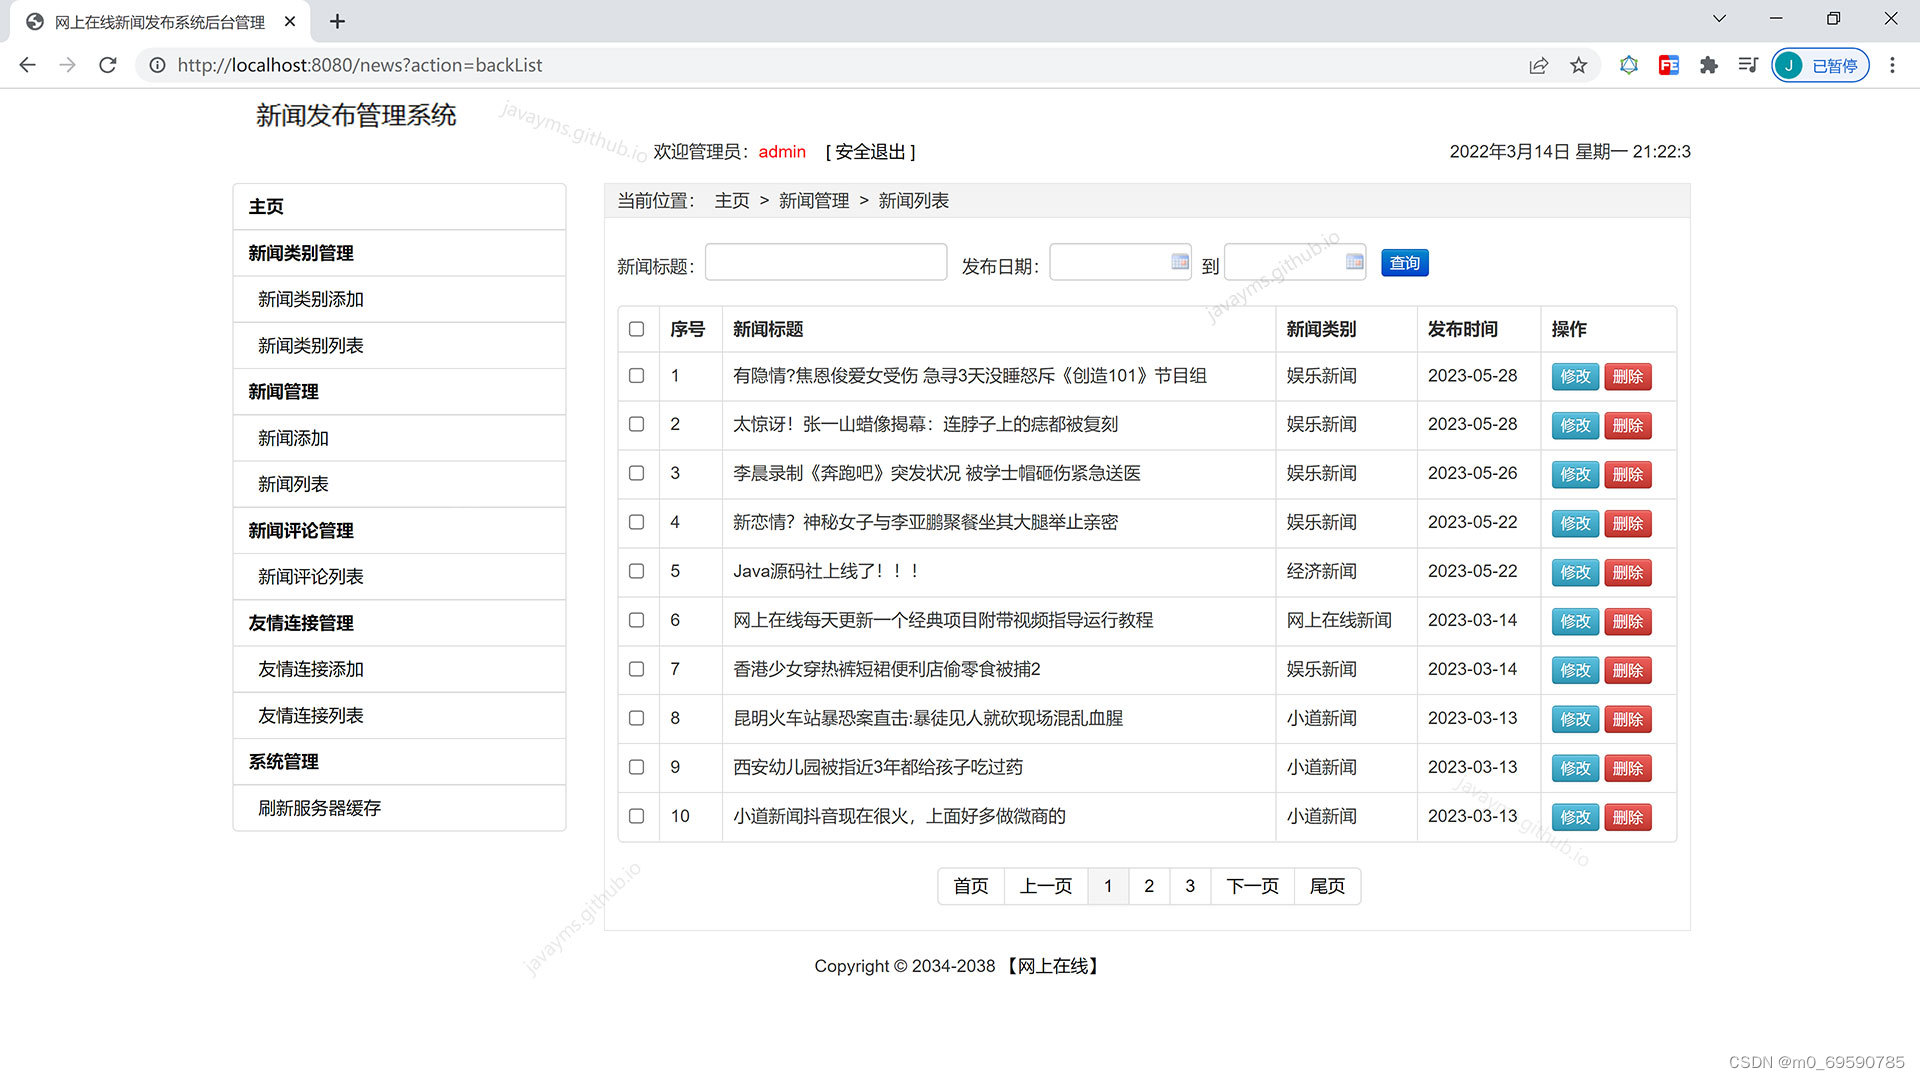Open the tab search chevron
The height and width of the screenshot is (1080, 1920).
coord(1719,18)
